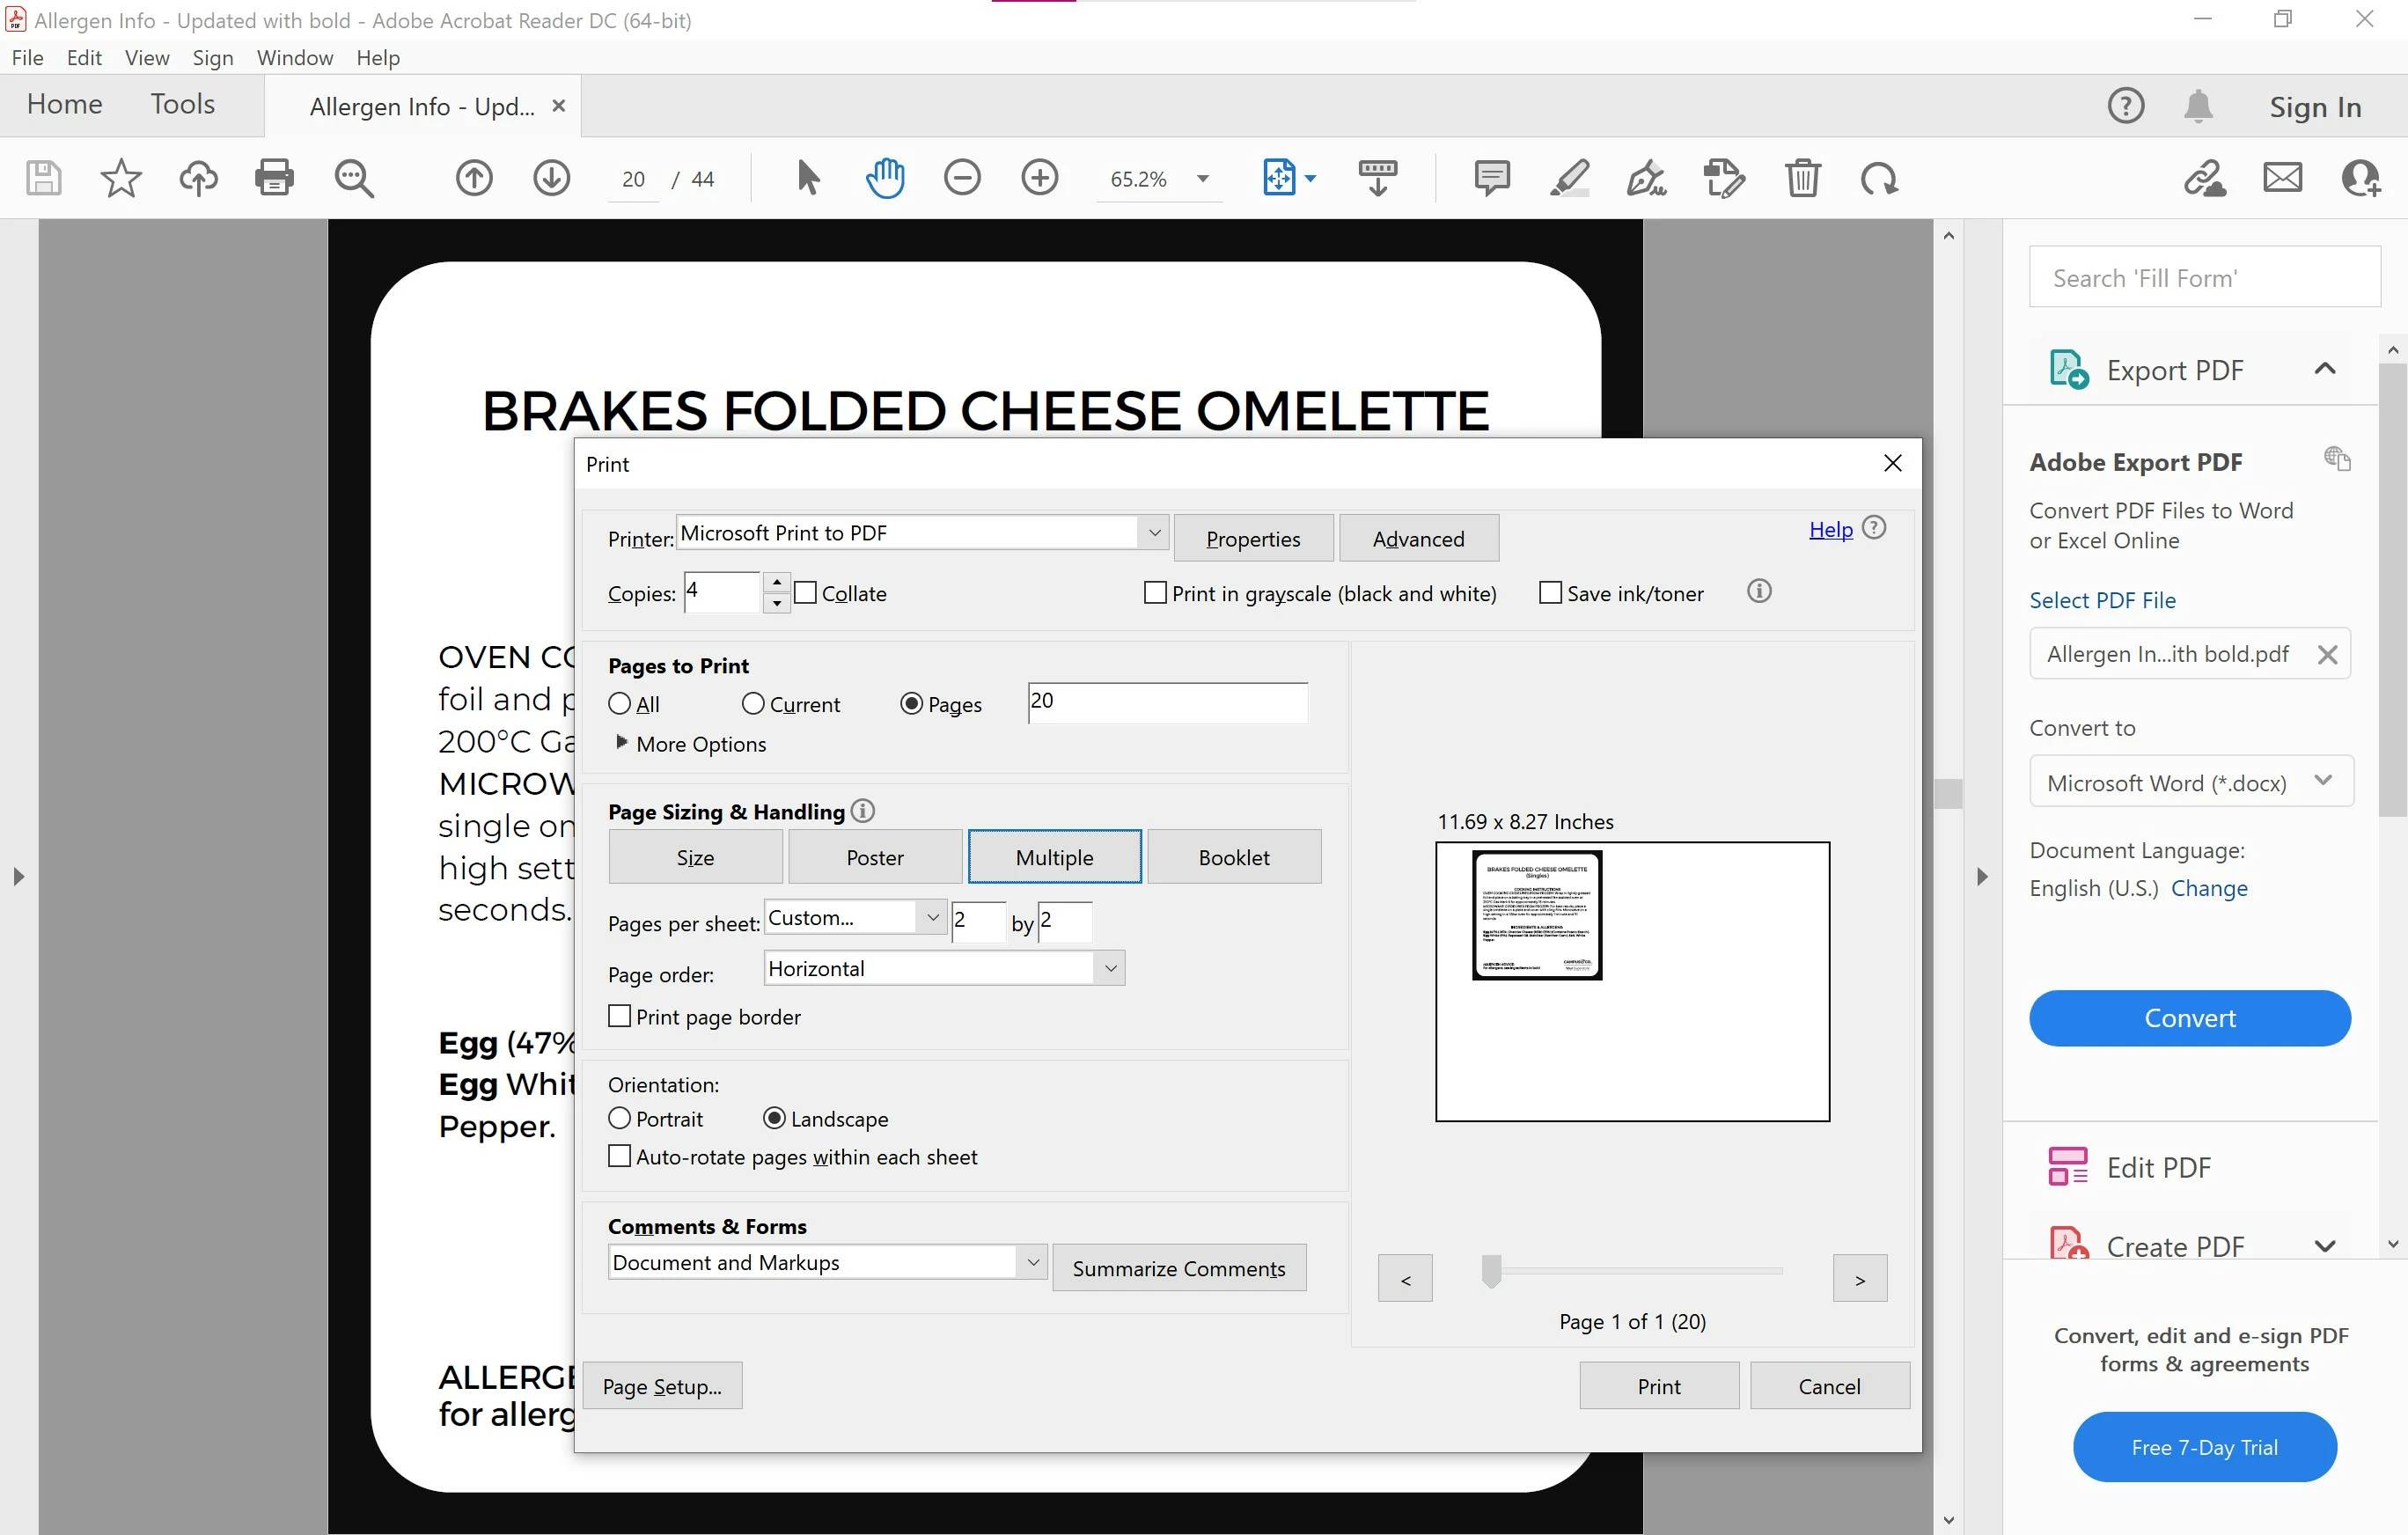Check Print in grayscale option
The image size is (2408, 1535).
point(1155,593)
